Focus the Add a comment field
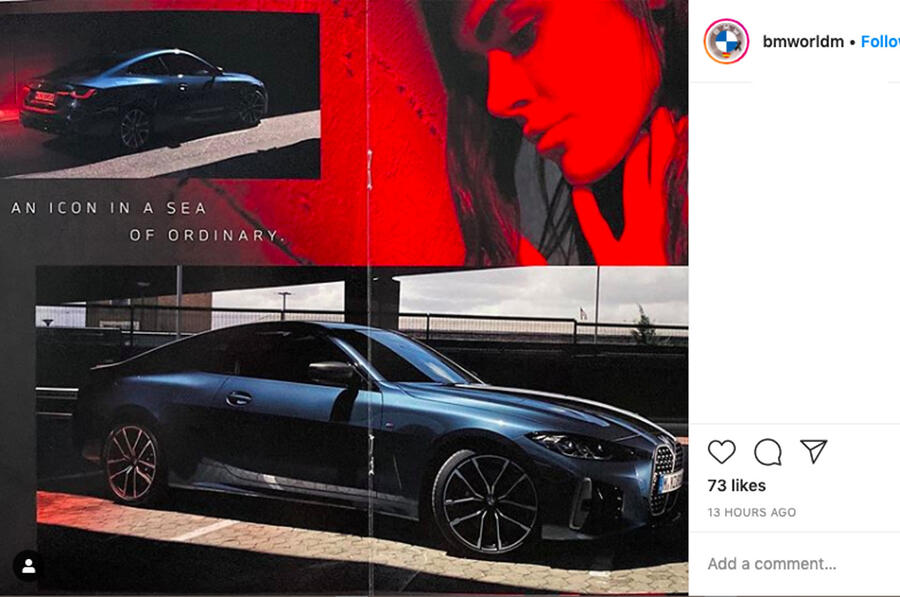 [x=771, y=564]
